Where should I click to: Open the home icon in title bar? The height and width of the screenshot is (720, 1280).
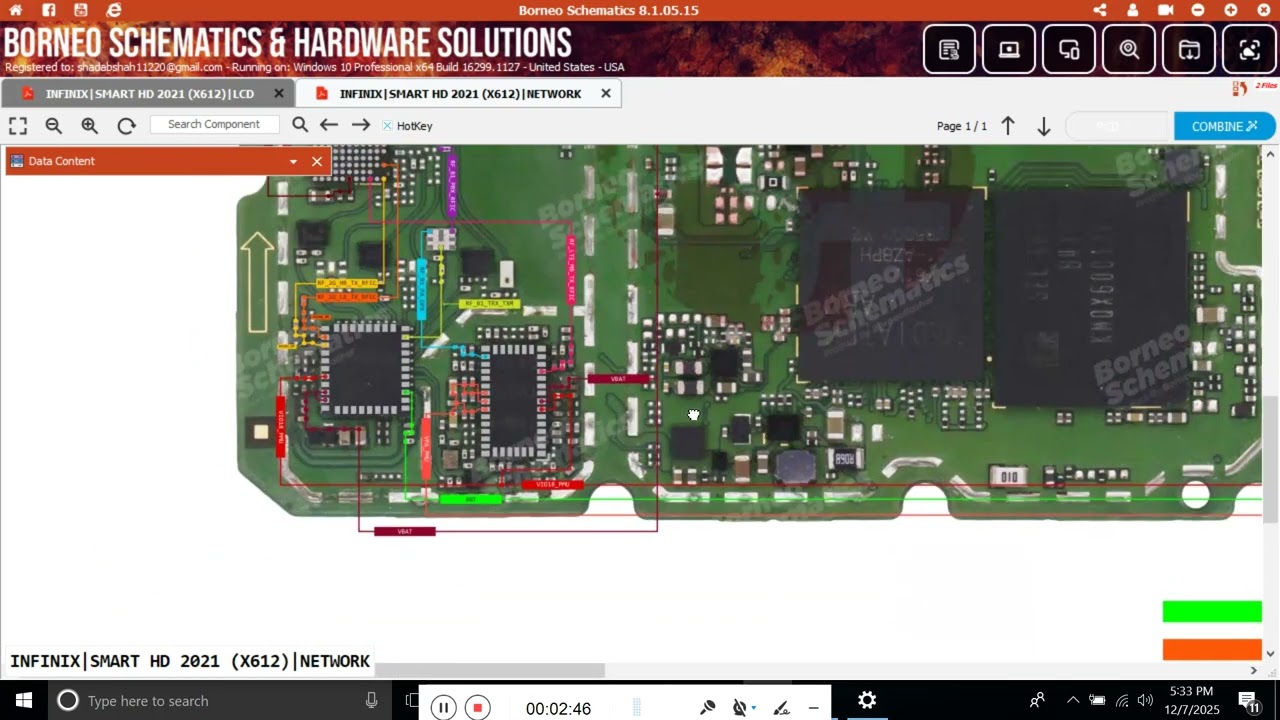click(x=15, y=10)
